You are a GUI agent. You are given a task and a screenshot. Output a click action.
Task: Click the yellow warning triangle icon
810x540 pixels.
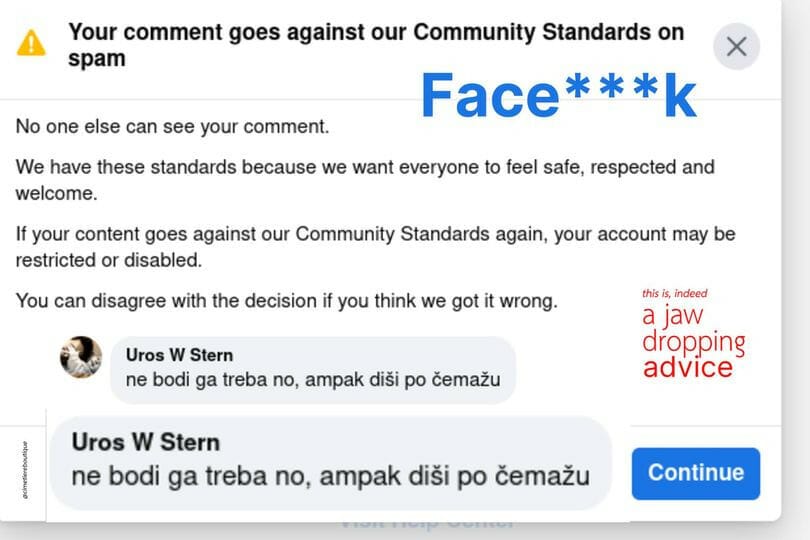tap(31, 43)
